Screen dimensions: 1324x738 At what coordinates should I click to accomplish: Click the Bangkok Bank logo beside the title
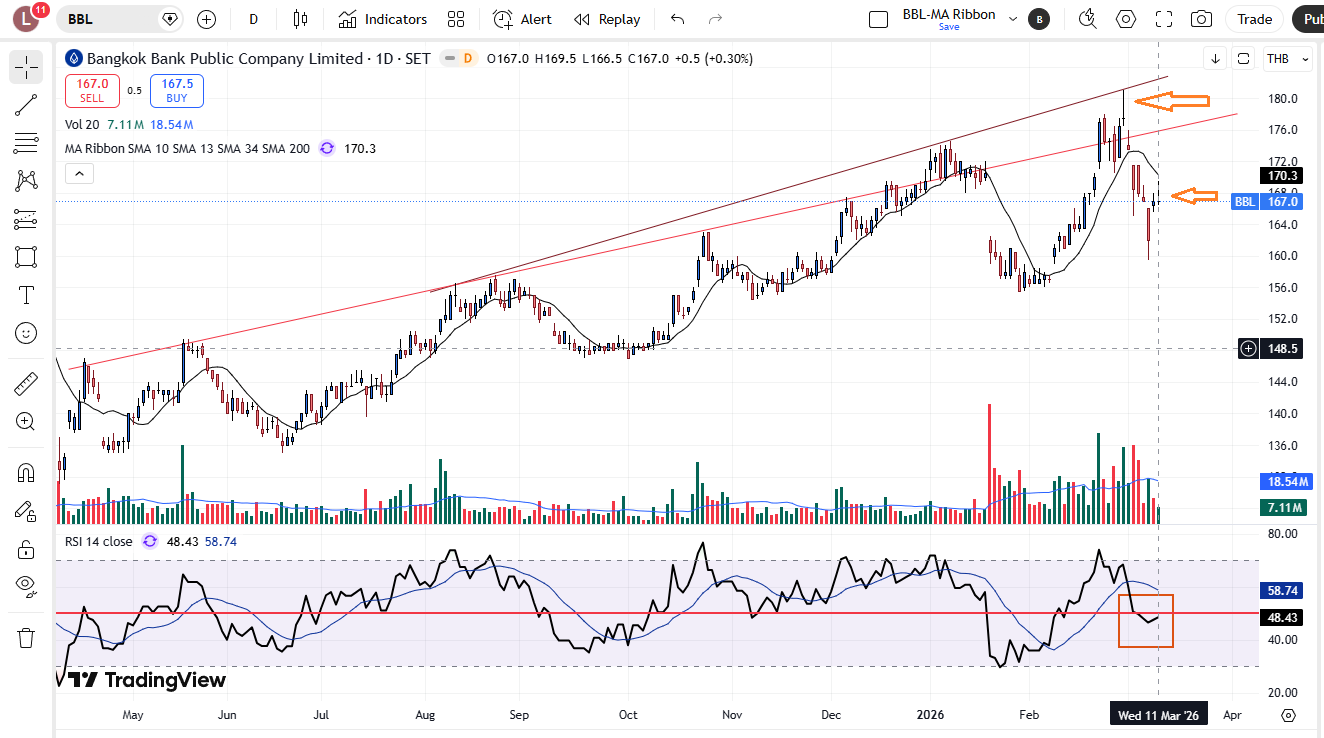point(73,59)
